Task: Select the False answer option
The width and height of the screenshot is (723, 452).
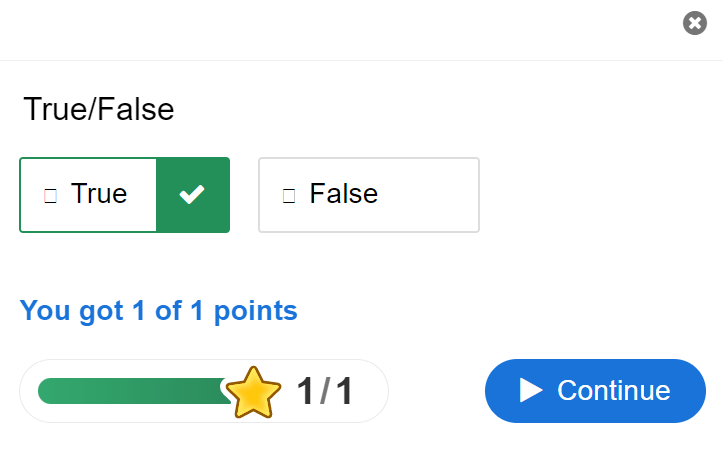Action: click(368, 195)
